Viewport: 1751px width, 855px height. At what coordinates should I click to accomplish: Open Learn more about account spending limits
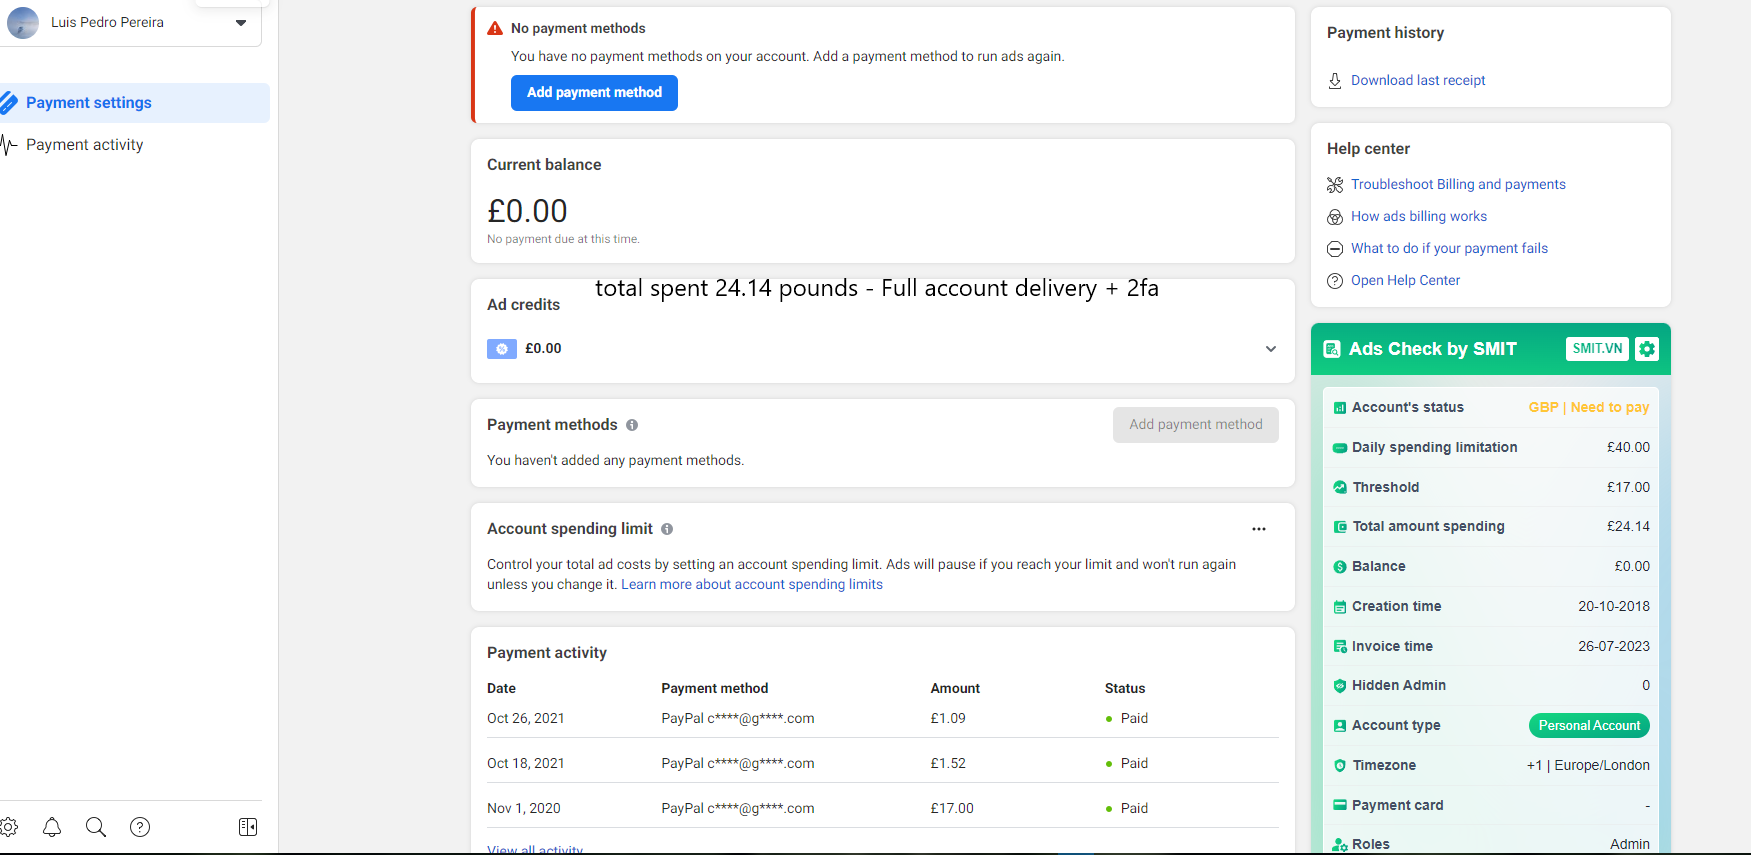[x=752, y=585]
